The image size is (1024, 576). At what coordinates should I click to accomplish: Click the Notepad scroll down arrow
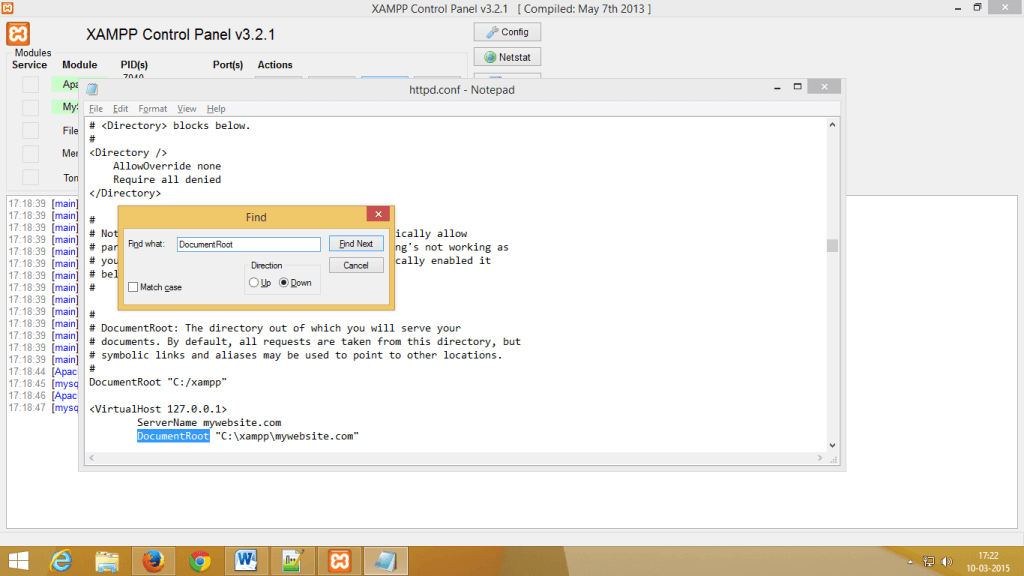pos(832,445)
